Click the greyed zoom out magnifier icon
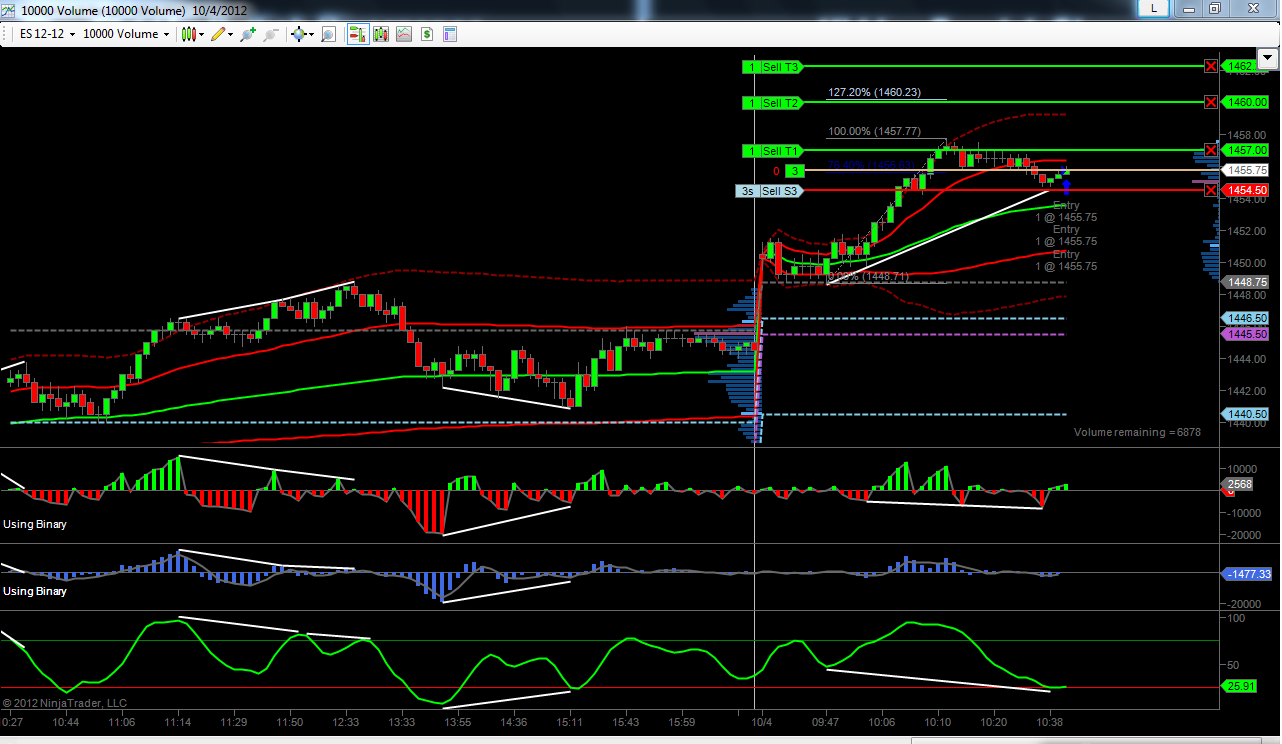This screenshot has height=744, width=1282. [x=270, y=34]
